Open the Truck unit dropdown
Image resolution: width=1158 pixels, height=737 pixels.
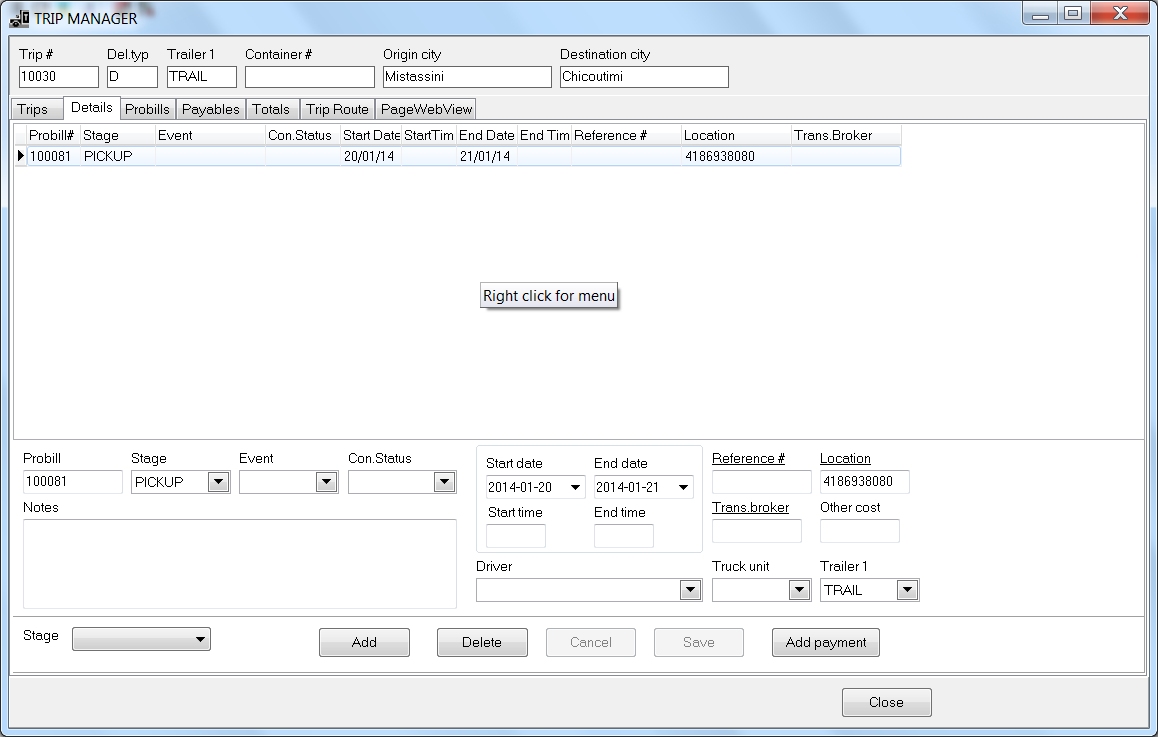(x=799, y=590)
